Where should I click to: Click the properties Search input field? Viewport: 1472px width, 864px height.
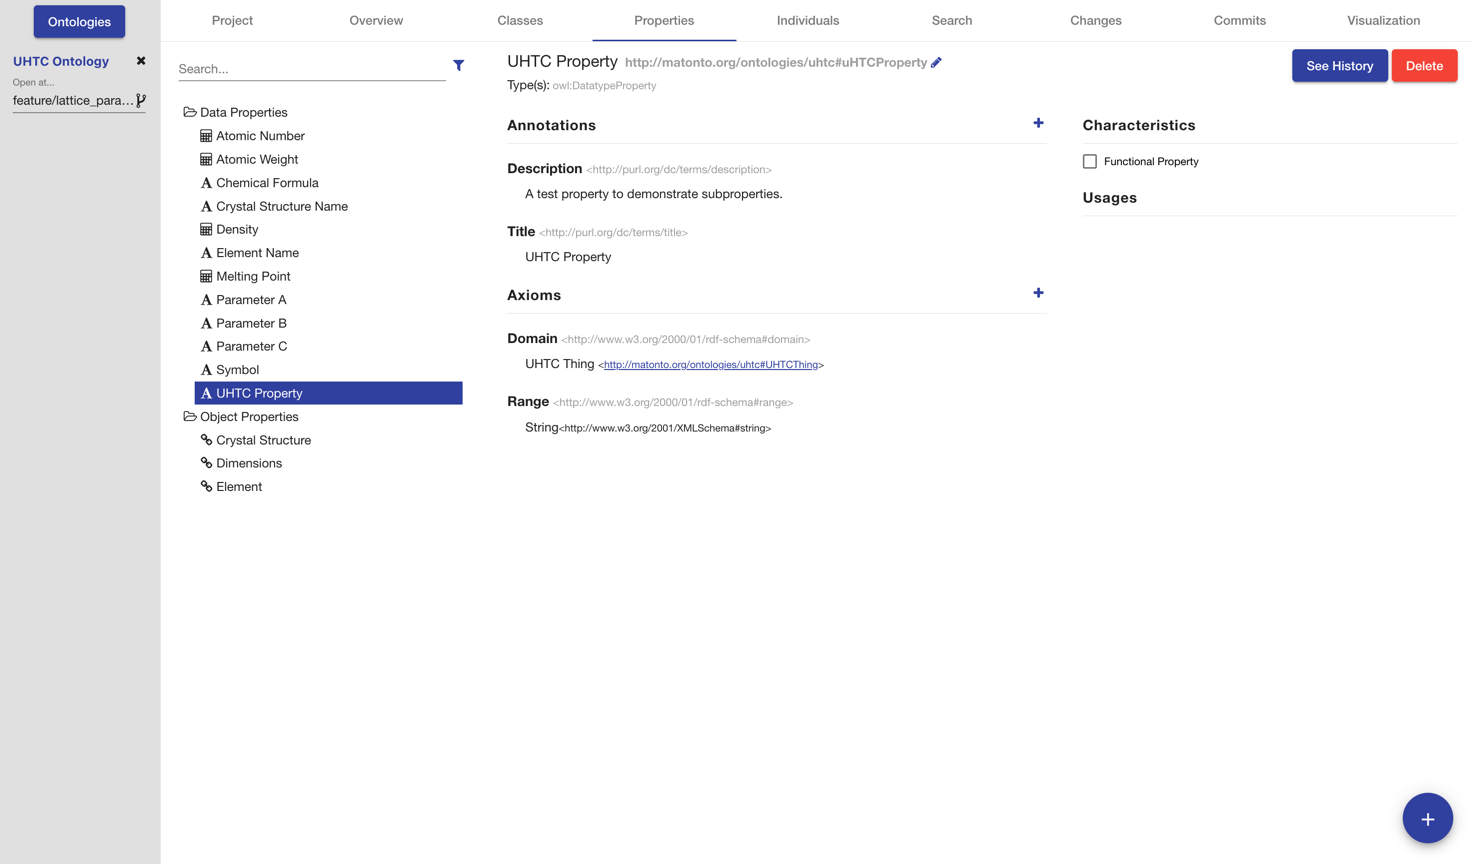[x=311, y=69]
